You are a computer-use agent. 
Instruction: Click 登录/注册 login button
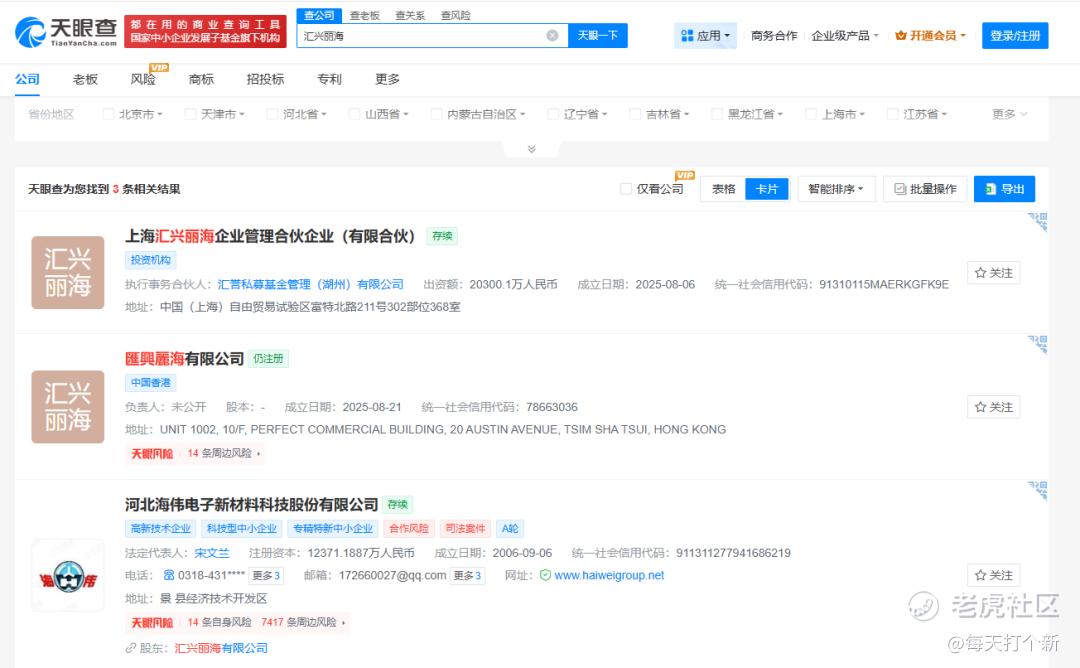pyautogui.click(x=1015, y=36)
